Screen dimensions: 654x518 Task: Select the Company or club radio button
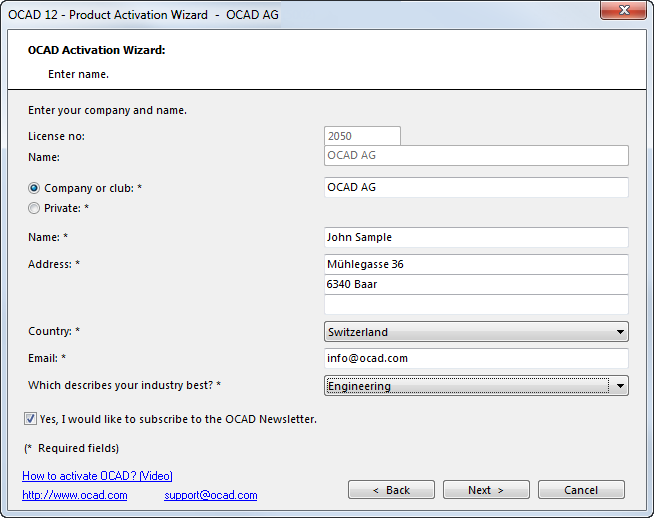point(34,188)
